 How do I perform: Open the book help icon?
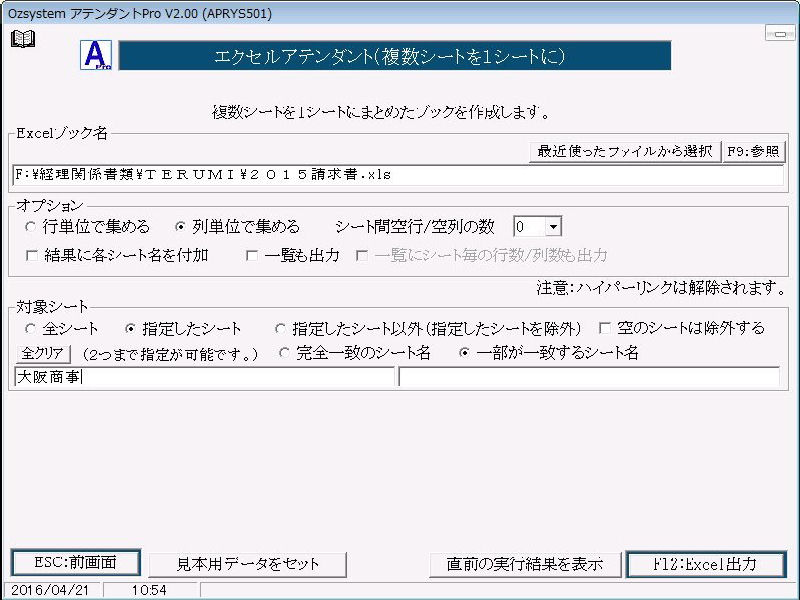tap(23, 39)
